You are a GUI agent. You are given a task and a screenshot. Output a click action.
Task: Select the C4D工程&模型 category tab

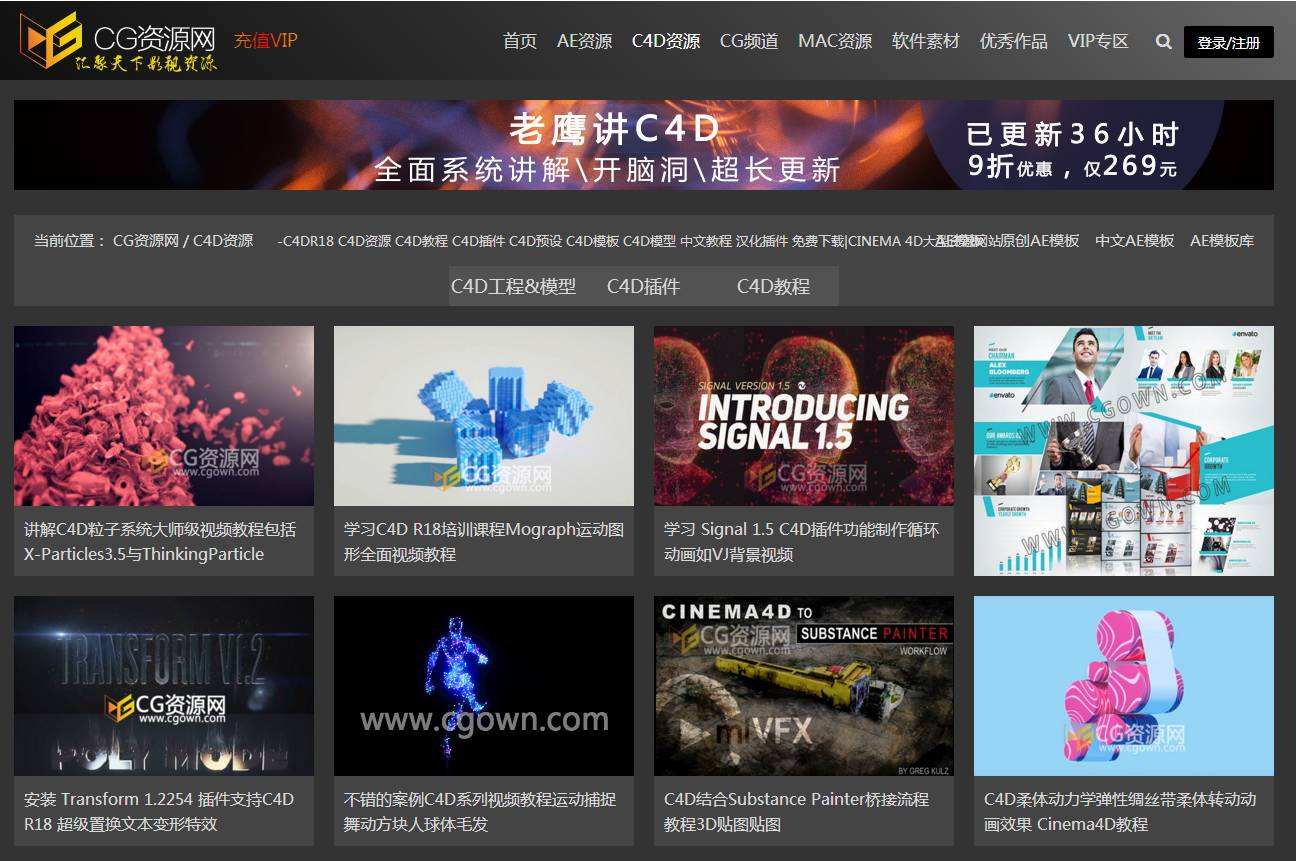pyautogui.click(x=514, y=286)
